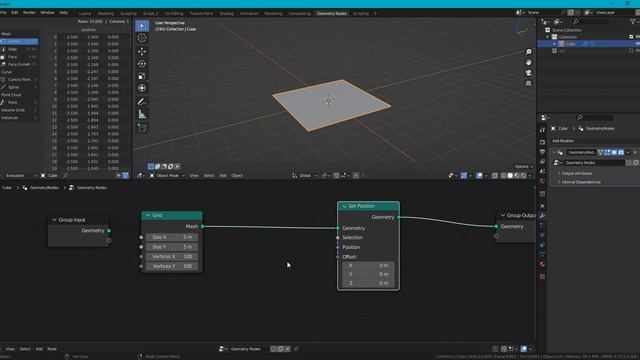
Task: Click the Offset Z field of Set Position
Action: pyautogui.click(x=368, y=283)
